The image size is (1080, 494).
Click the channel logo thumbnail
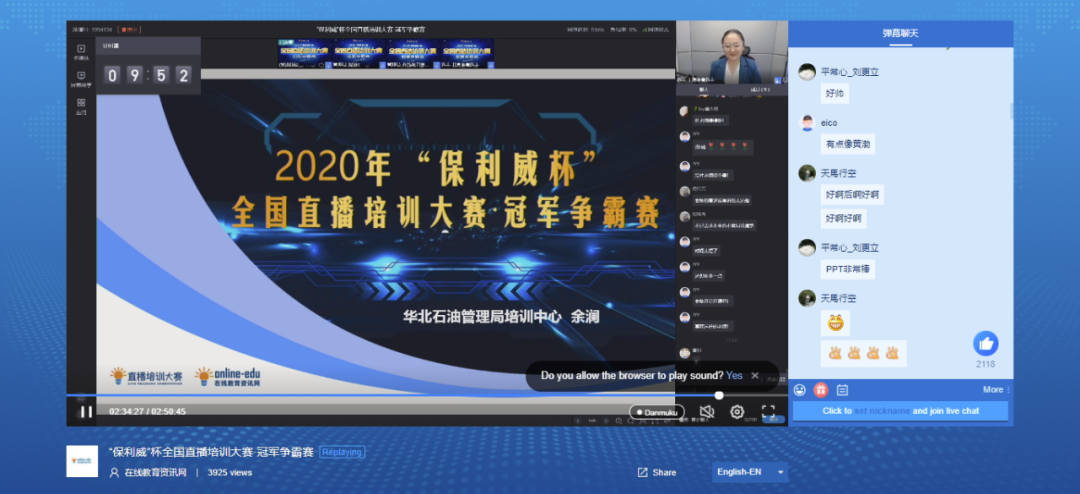click(x=82, y=461)
